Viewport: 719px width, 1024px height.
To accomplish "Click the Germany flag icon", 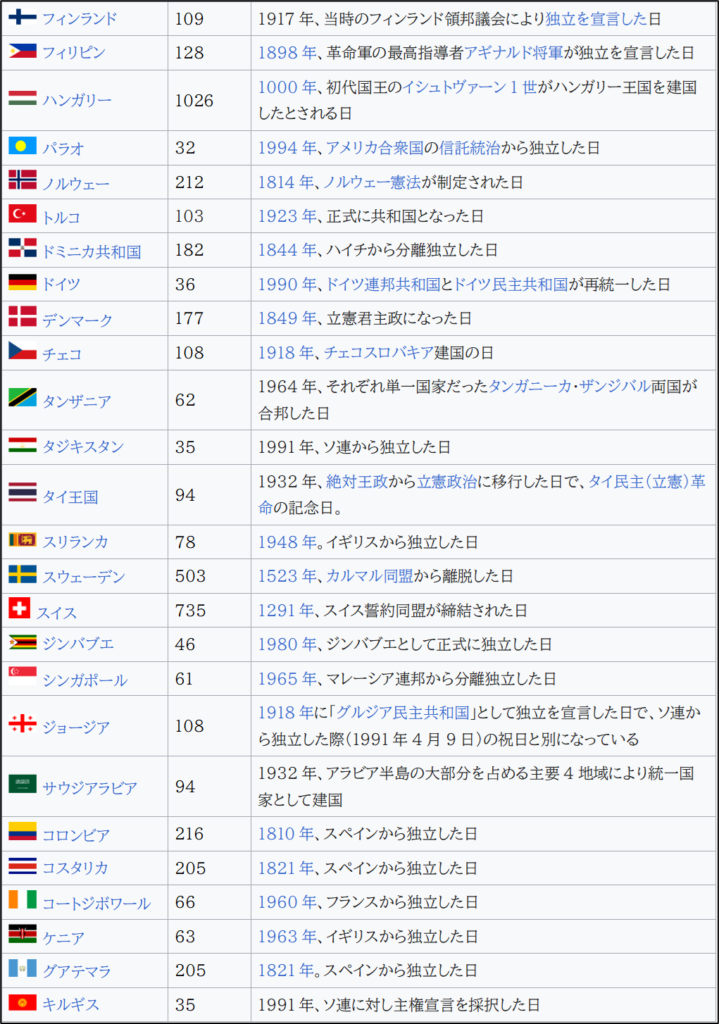I will coord(22,283).
